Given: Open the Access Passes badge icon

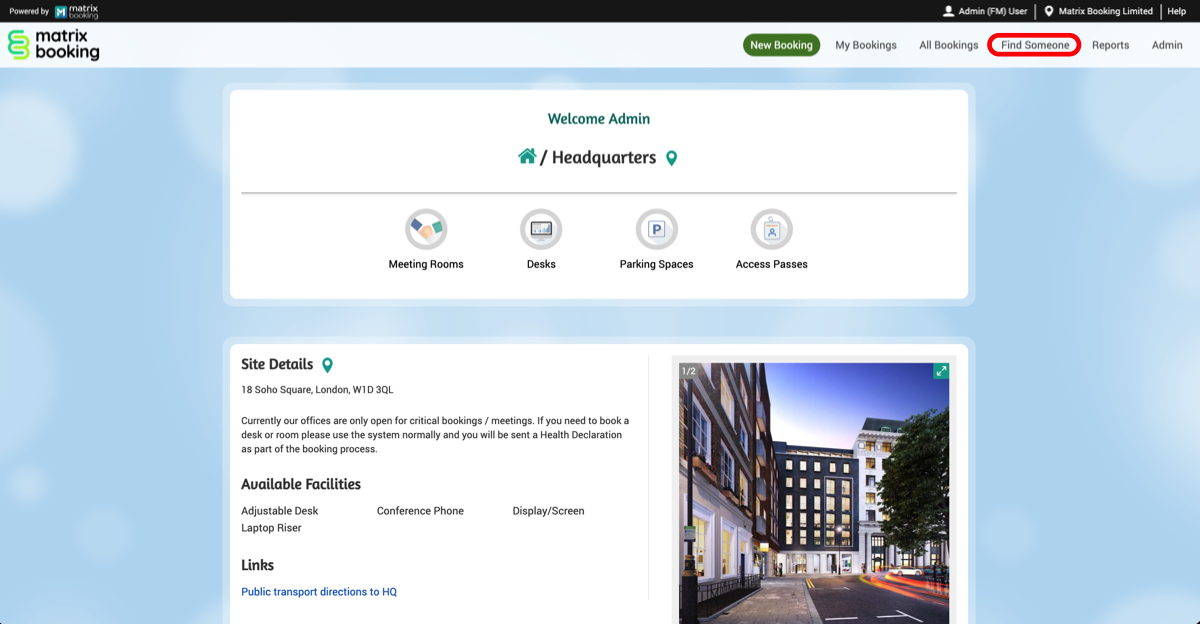Looking at the screenshot, I should [771, 230].
